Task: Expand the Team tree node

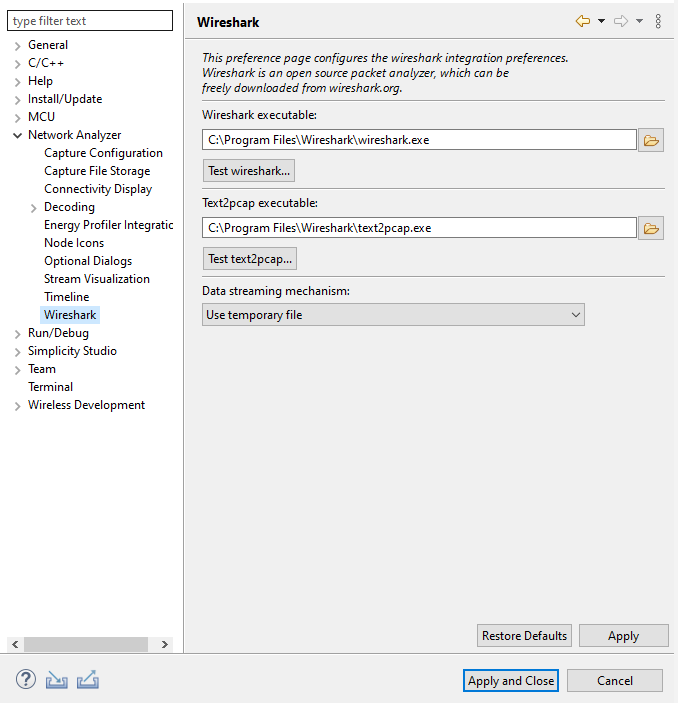Action: 17,370
